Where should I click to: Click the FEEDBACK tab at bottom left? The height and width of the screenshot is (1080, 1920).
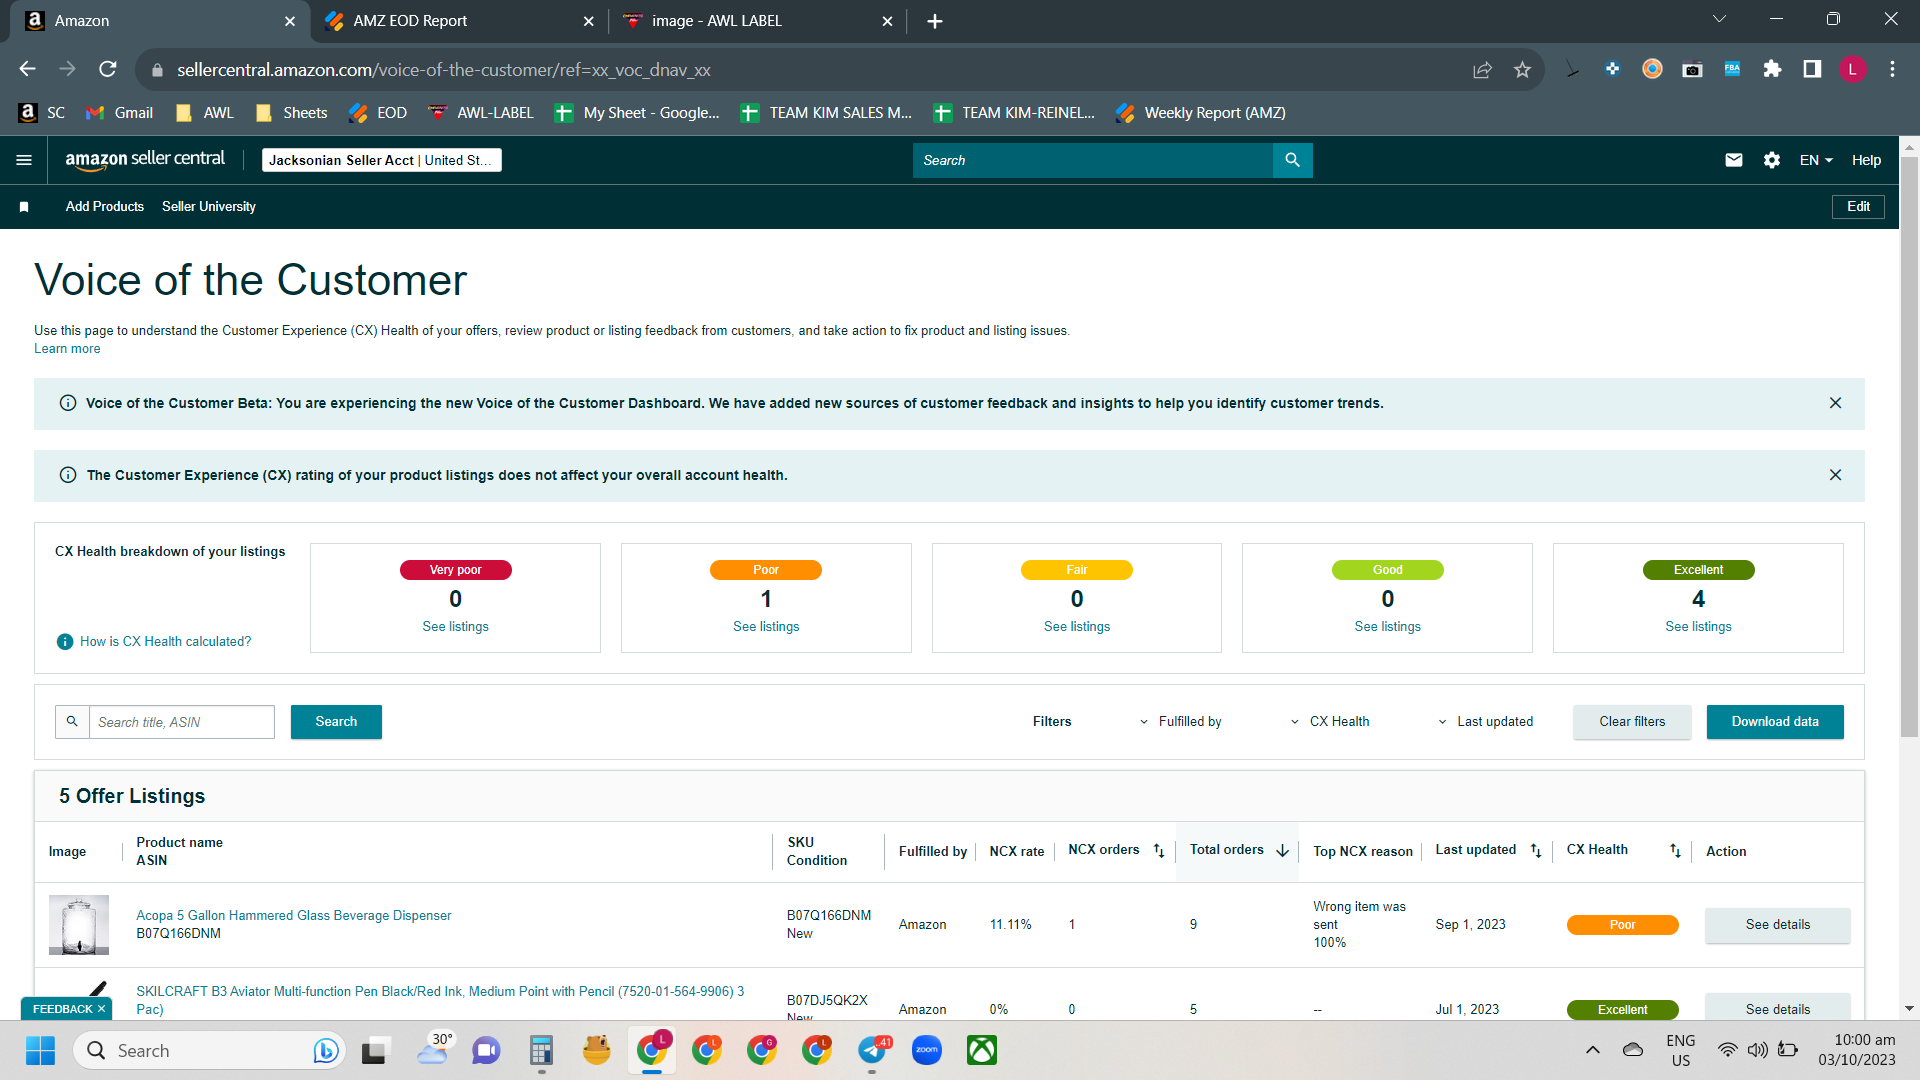[67, 1009]
